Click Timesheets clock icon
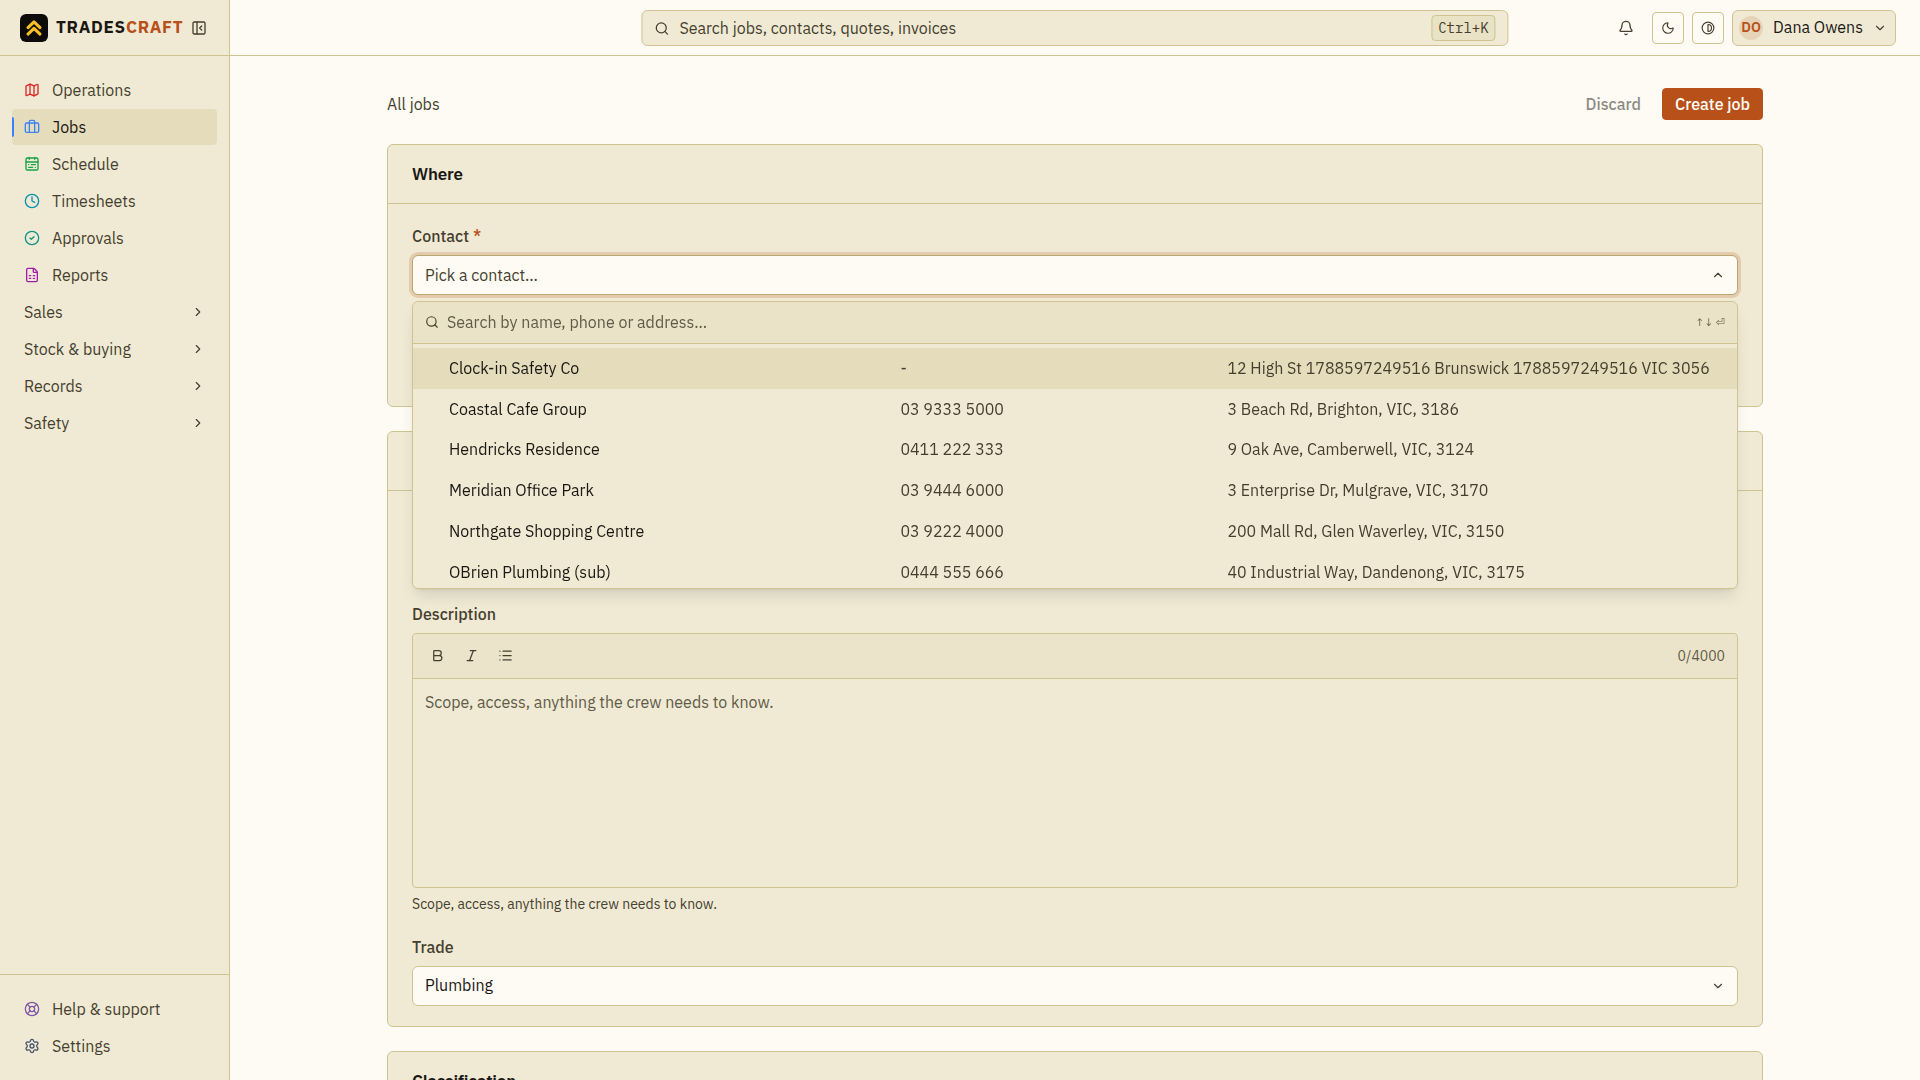 32,201
